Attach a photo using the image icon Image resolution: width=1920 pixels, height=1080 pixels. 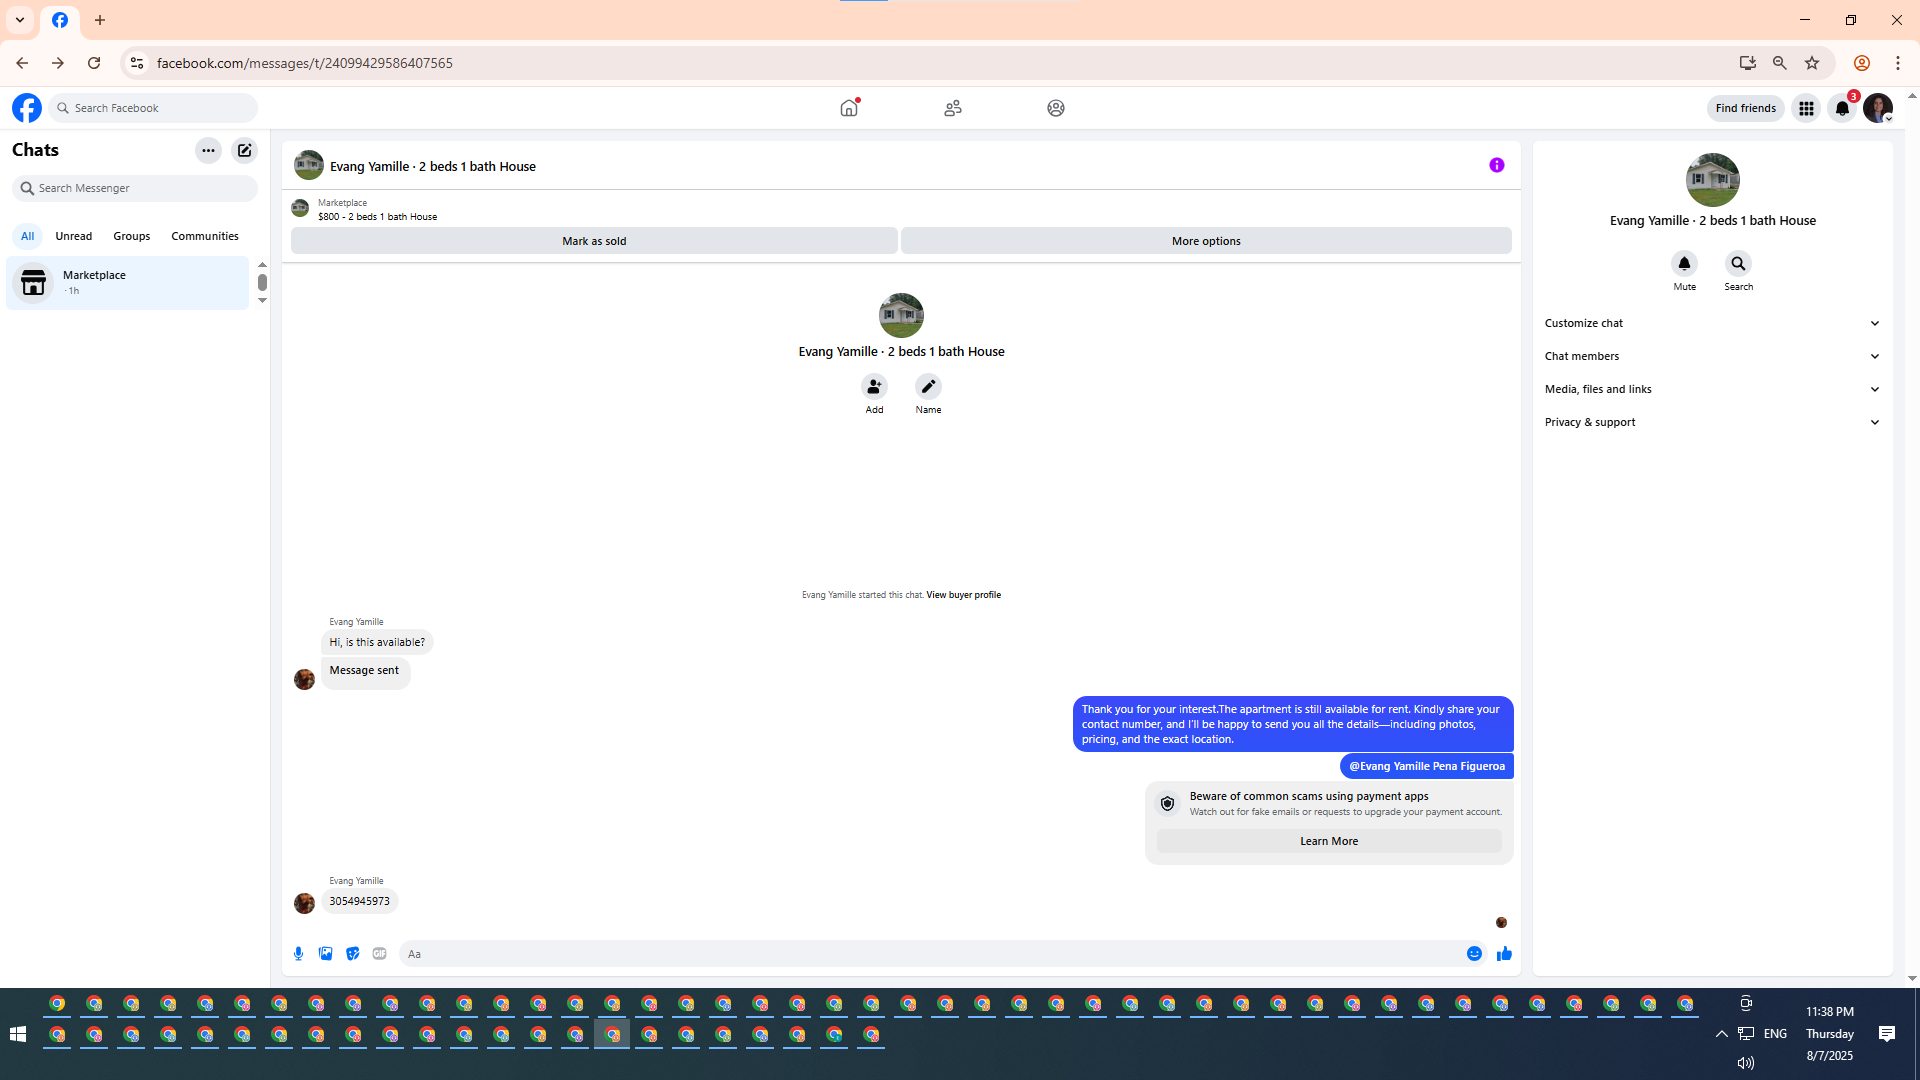(x=325, y=954)
